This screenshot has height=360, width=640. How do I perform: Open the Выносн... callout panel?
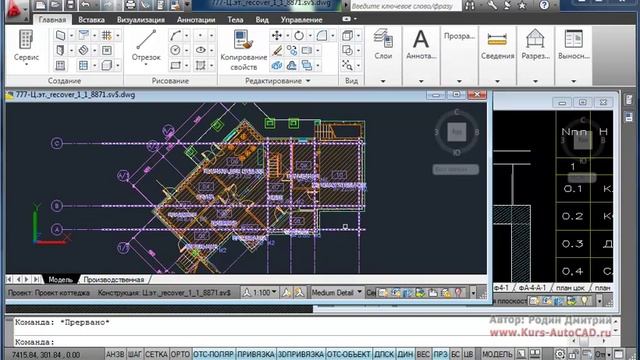pyautogui.click(x=573, y=44)
